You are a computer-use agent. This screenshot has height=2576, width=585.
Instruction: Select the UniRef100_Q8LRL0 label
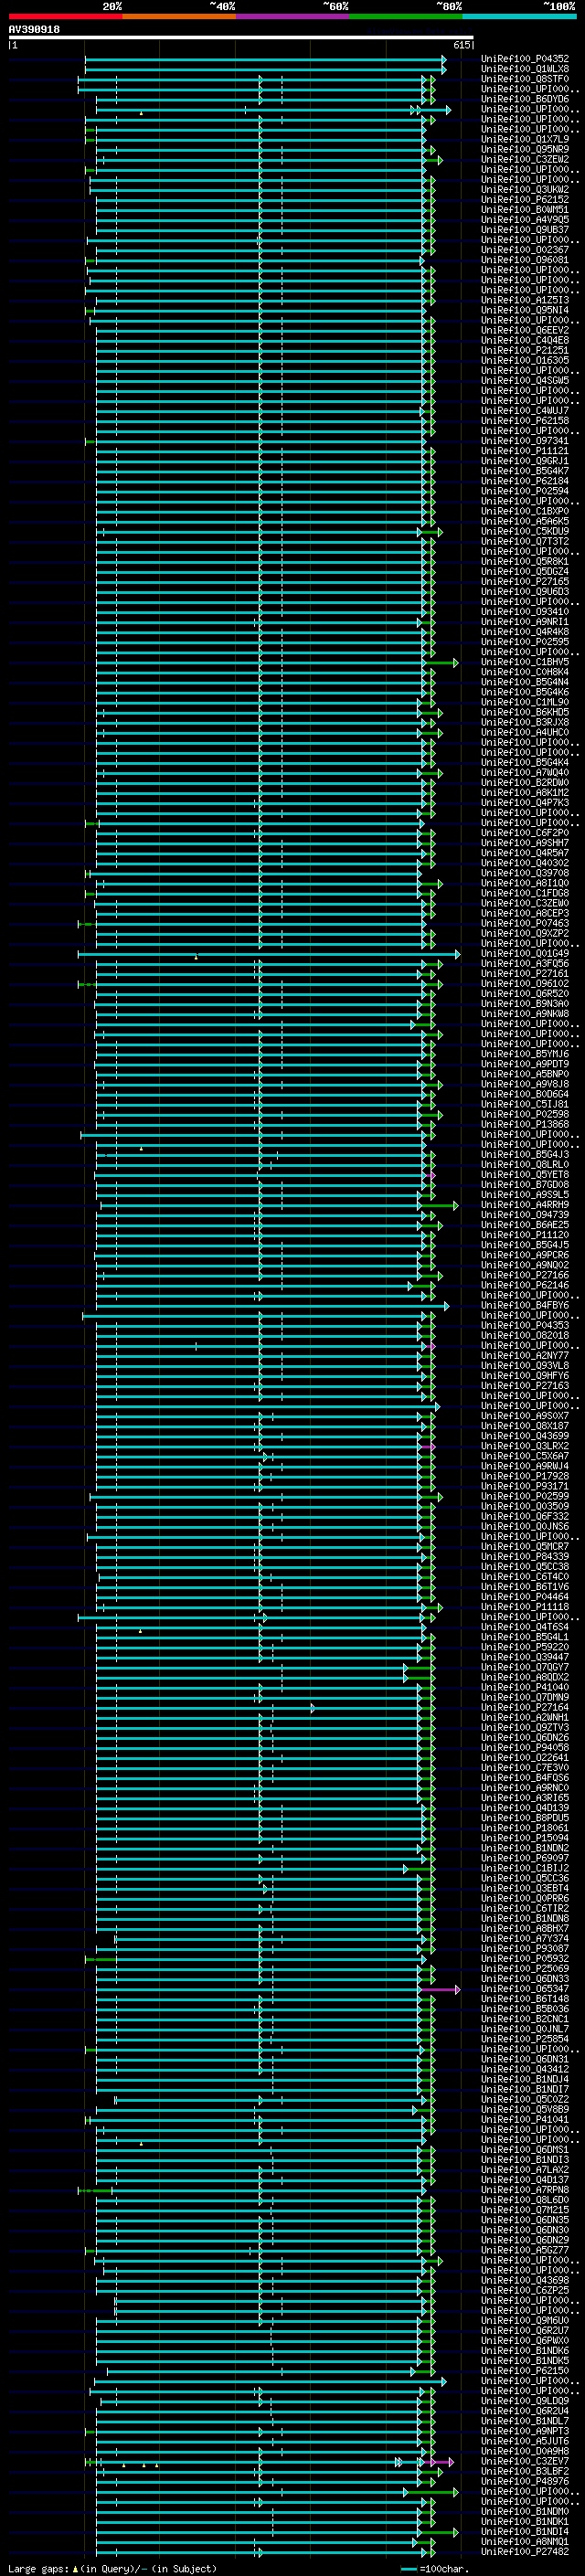click(525, 1165)
